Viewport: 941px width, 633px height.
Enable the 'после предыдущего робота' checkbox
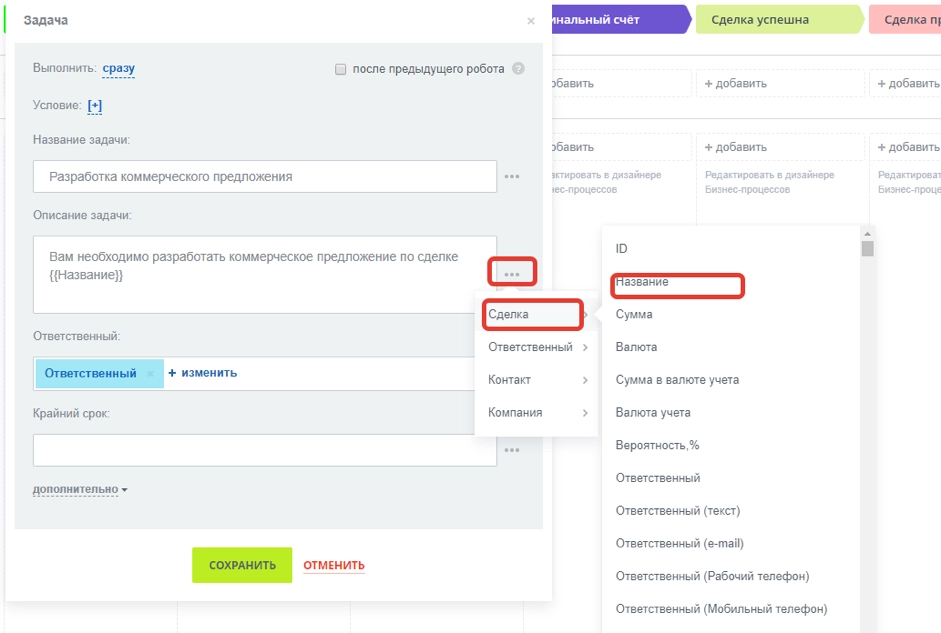point(341,69)
